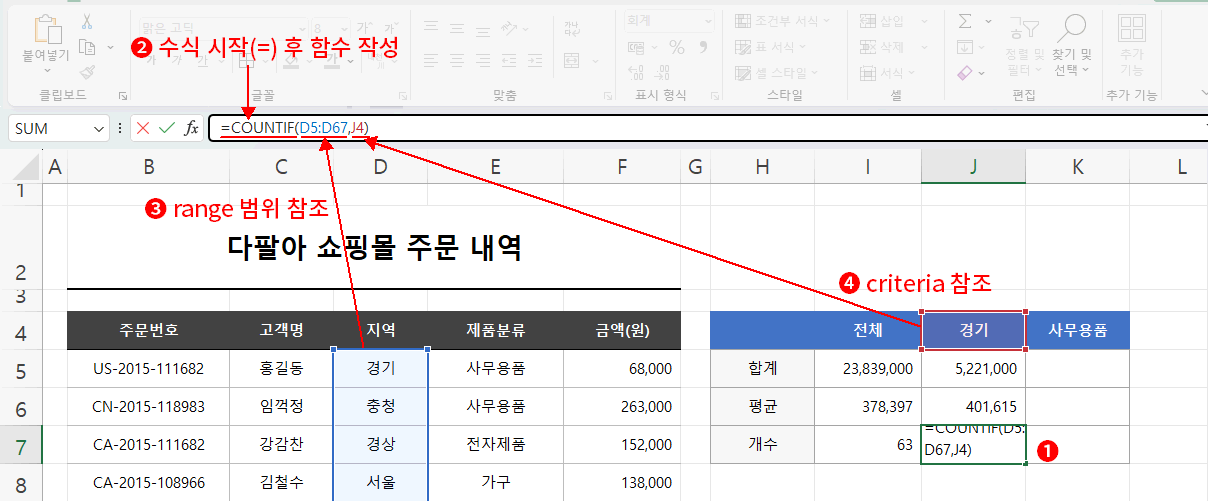Click the Copy icon in clipboard group
Viewport: 1208px width, 501px height.
[x=86, y=46]
